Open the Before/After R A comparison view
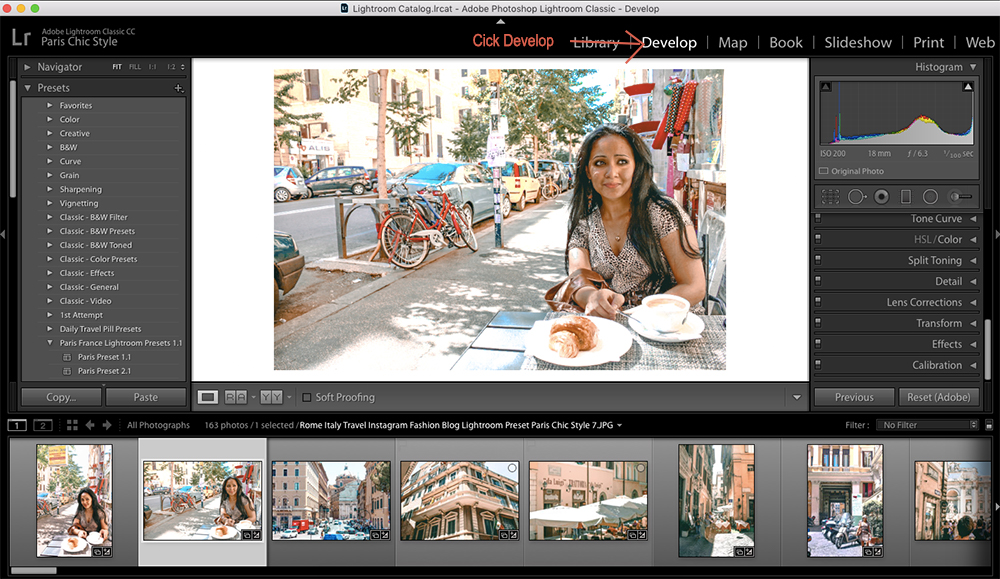This screenshot has height=579, width=1000. point(235,397)
